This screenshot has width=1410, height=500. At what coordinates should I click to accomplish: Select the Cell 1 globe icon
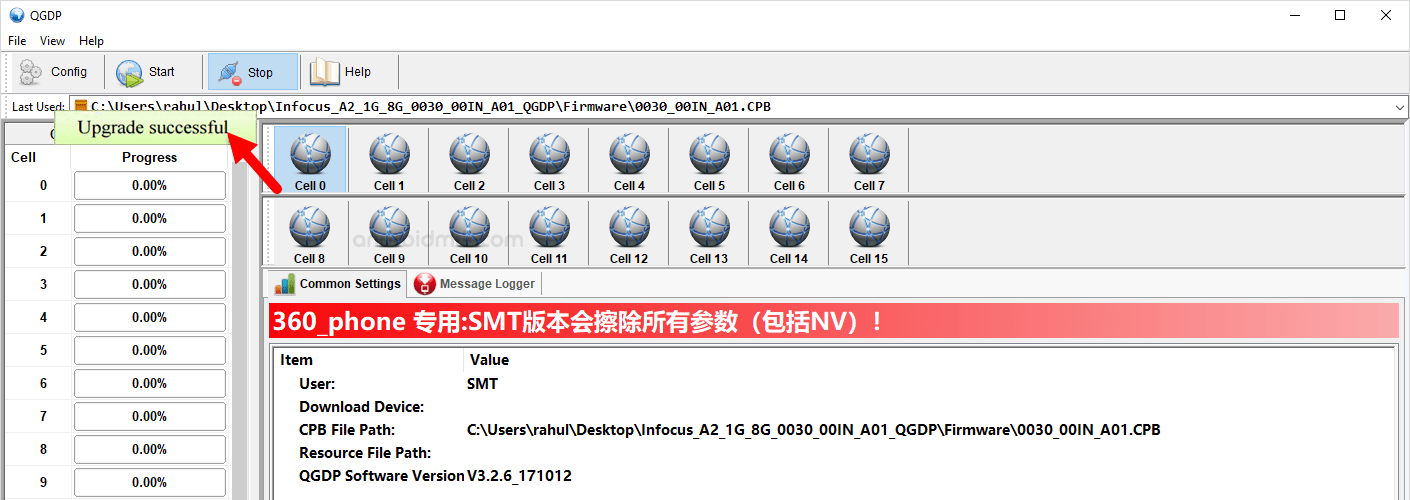[x=389, y=154]
